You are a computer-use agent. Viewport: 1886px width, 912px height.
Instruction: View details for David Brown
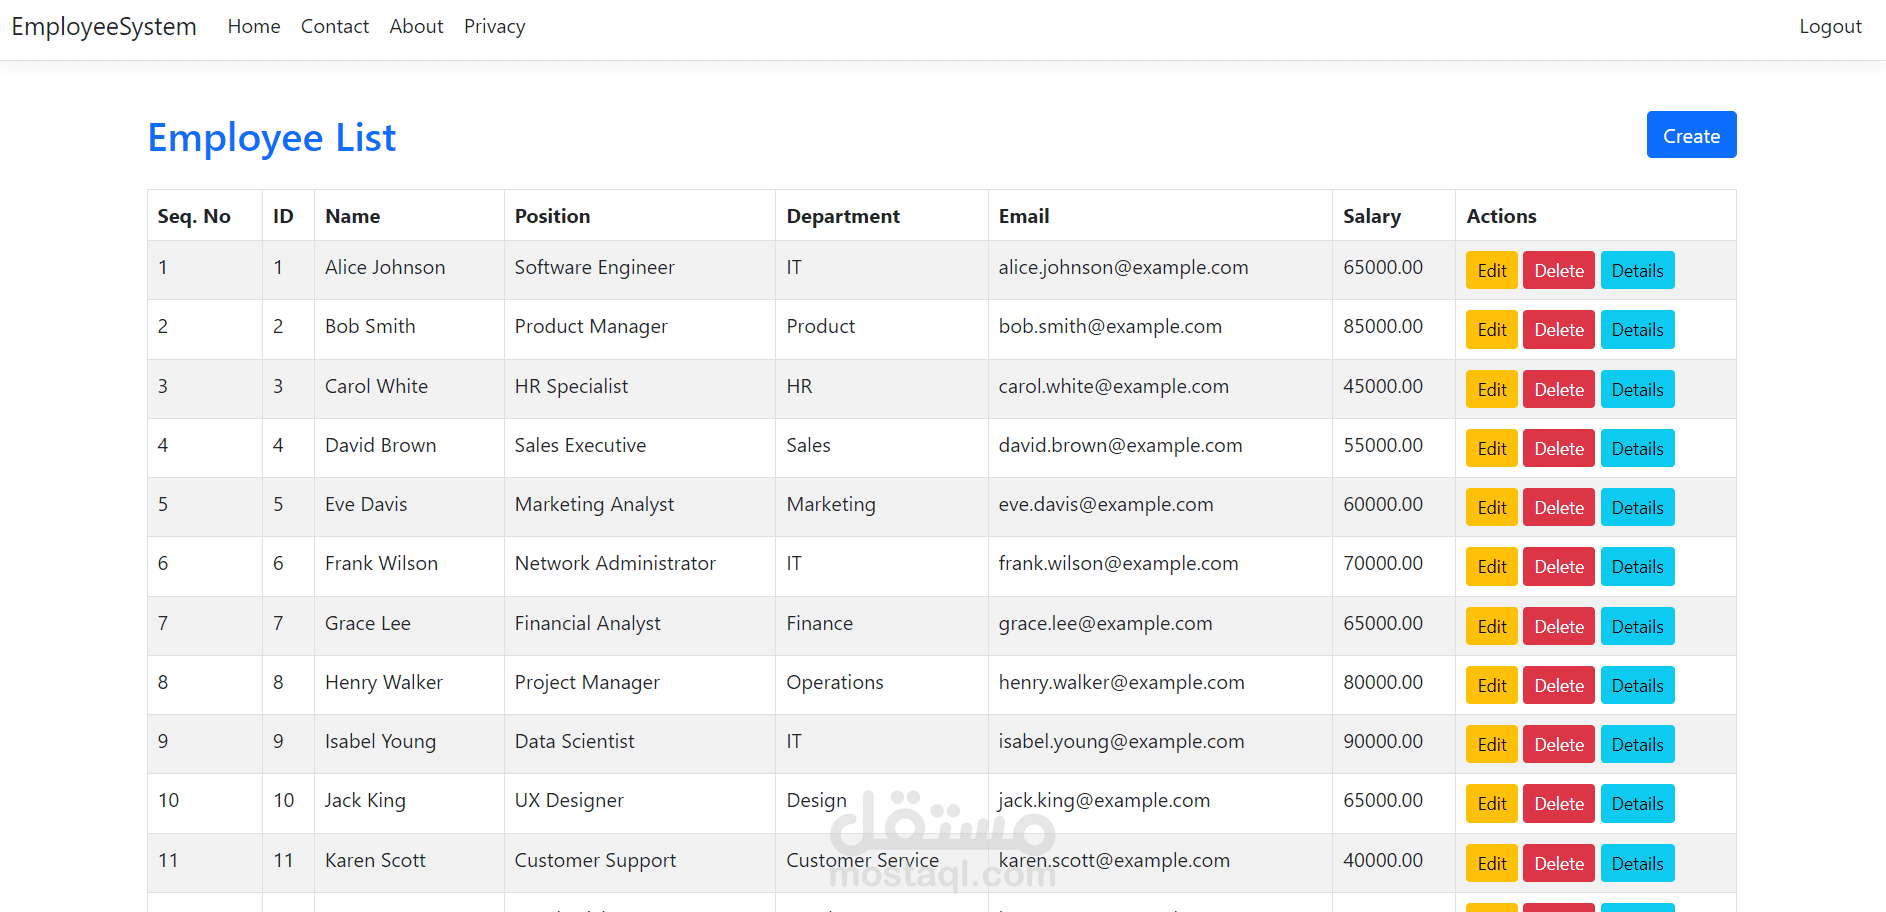(1637, 449)
